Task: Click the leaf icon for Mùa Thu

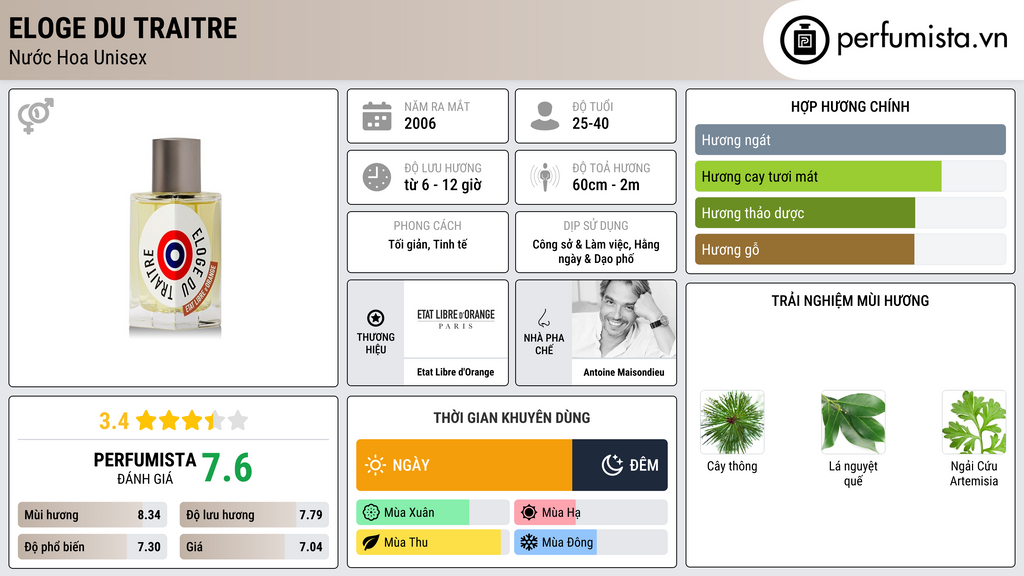Action: (371, 542)
